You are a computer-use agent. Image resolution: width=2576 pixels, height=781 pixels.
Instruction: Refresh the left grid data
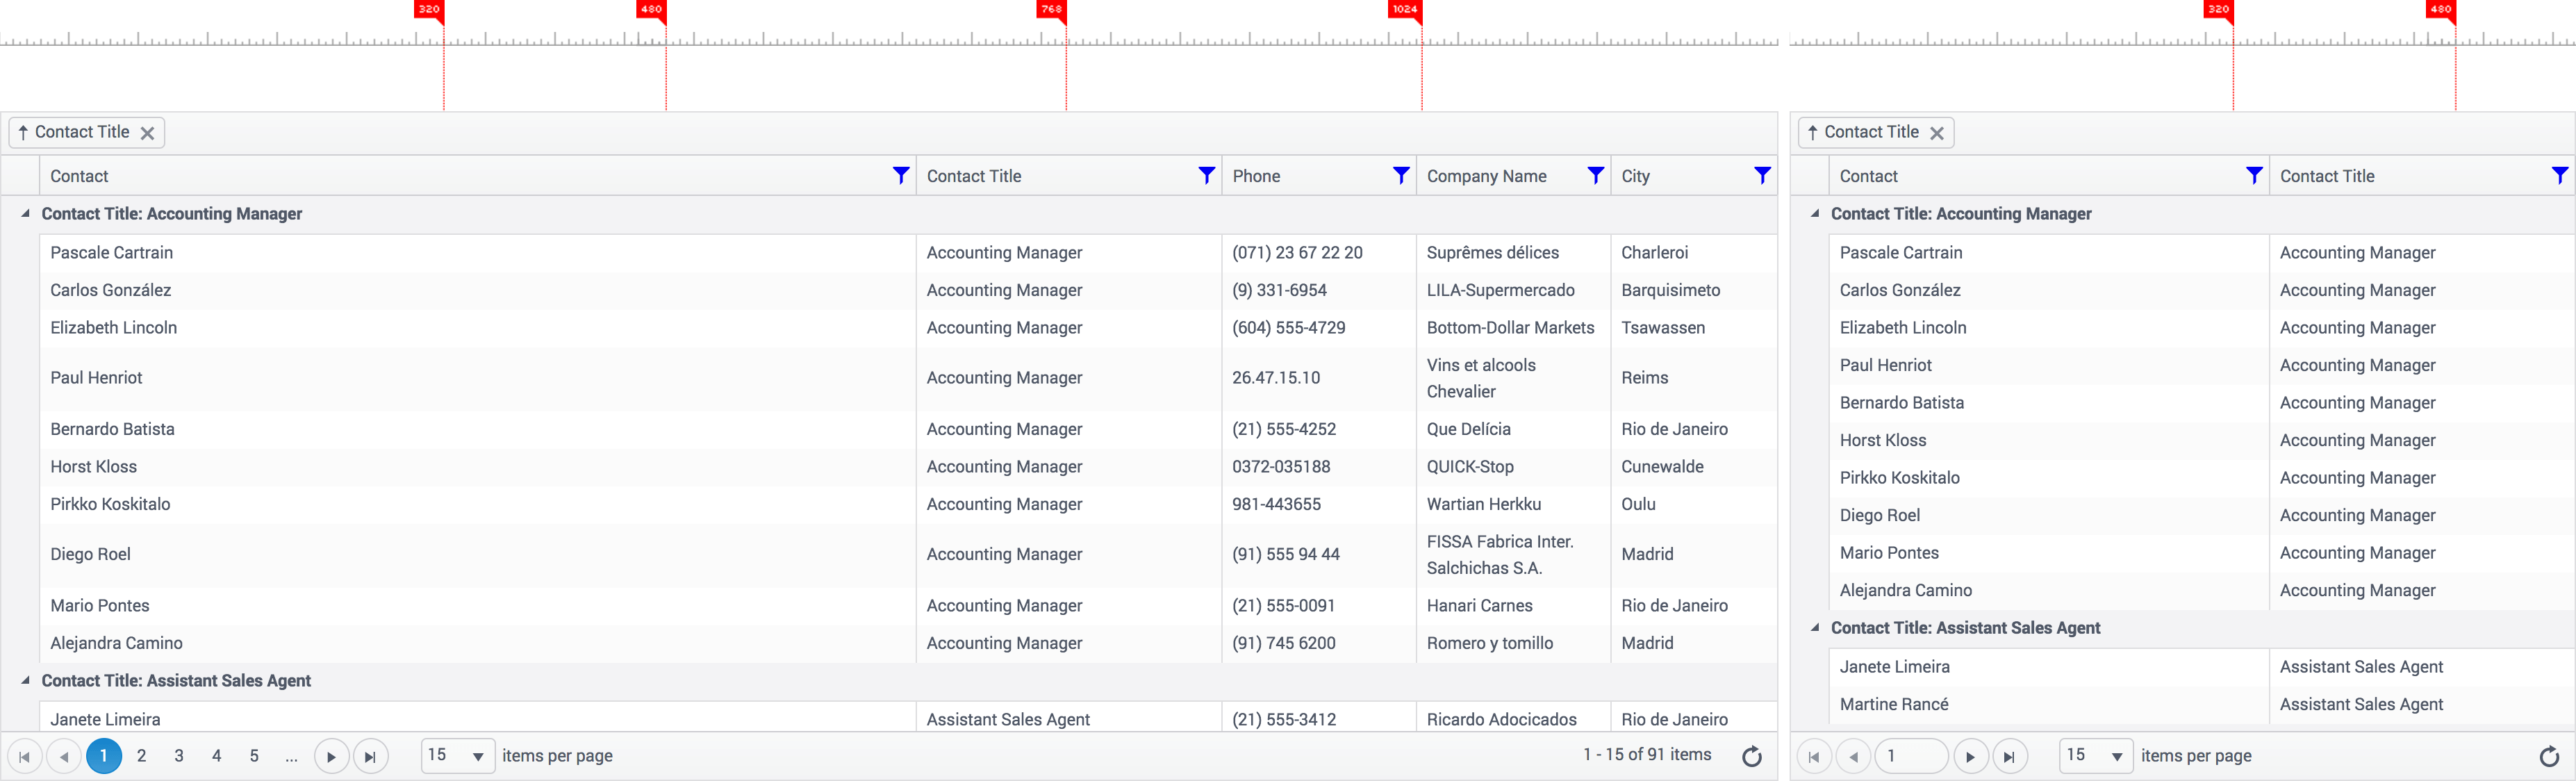point(1751,756)
